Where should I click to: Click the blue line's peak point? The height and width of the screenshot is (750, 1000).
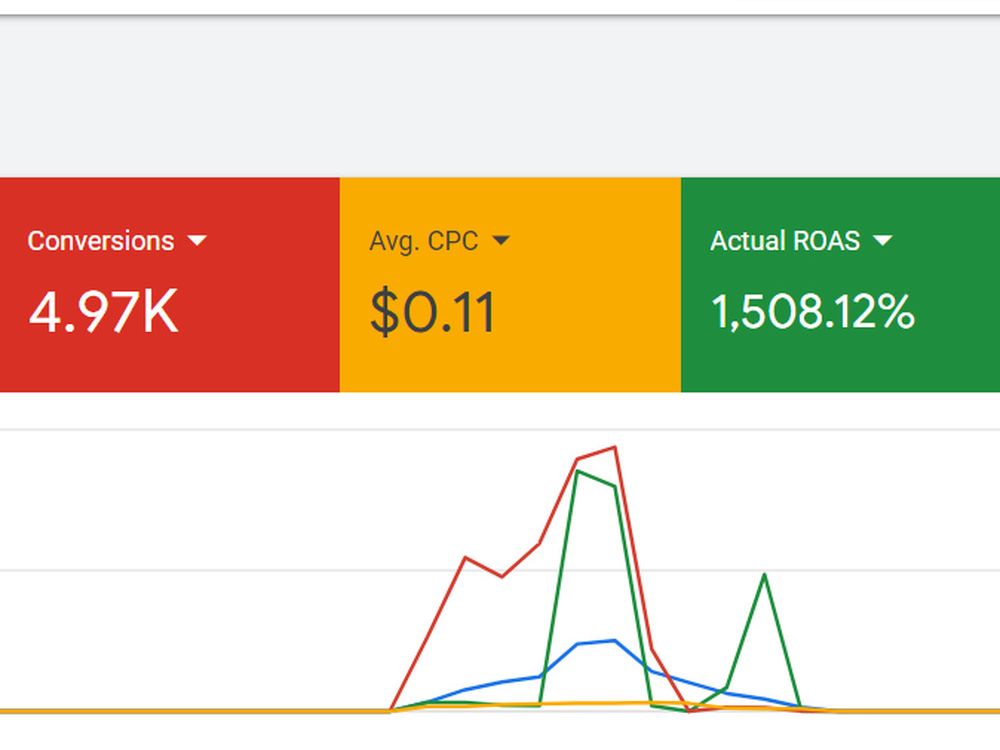tap(615, 641)
